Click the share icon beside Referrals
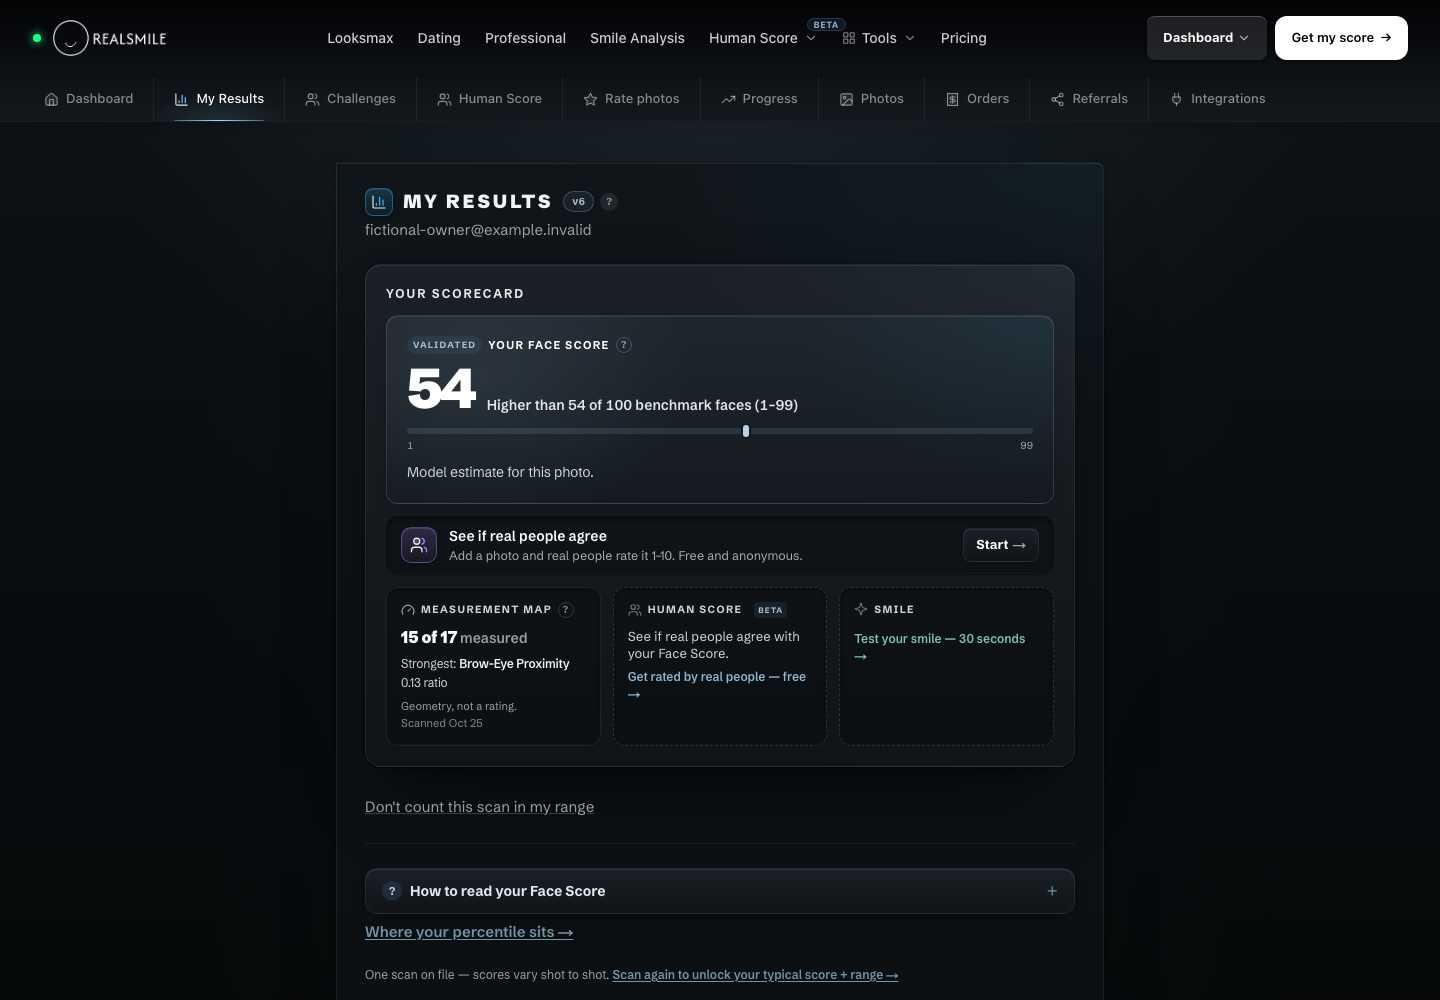Screen dimensions: 1440x1000 pos(1057,99)
